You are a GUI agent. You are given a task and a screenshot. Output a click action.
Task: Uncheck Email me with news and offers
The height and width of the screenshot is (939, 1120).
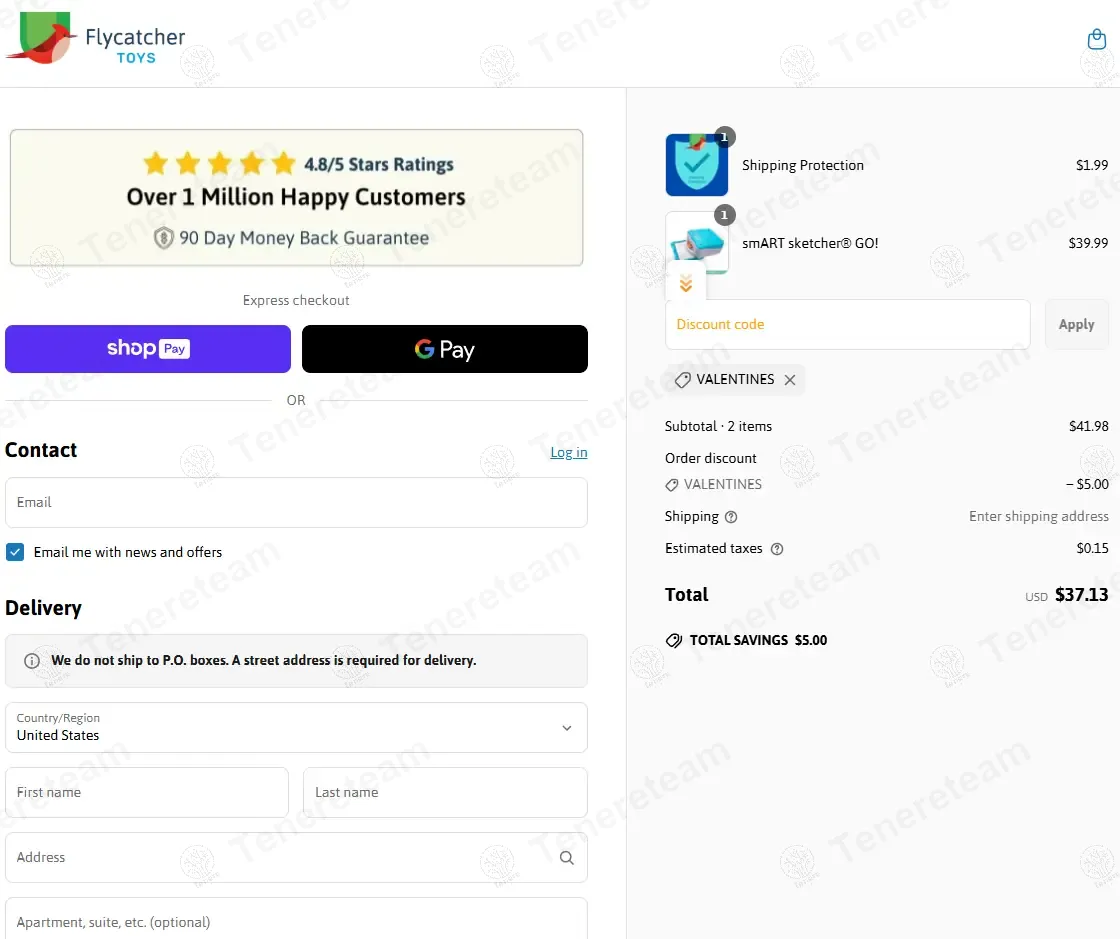(15, 552)
